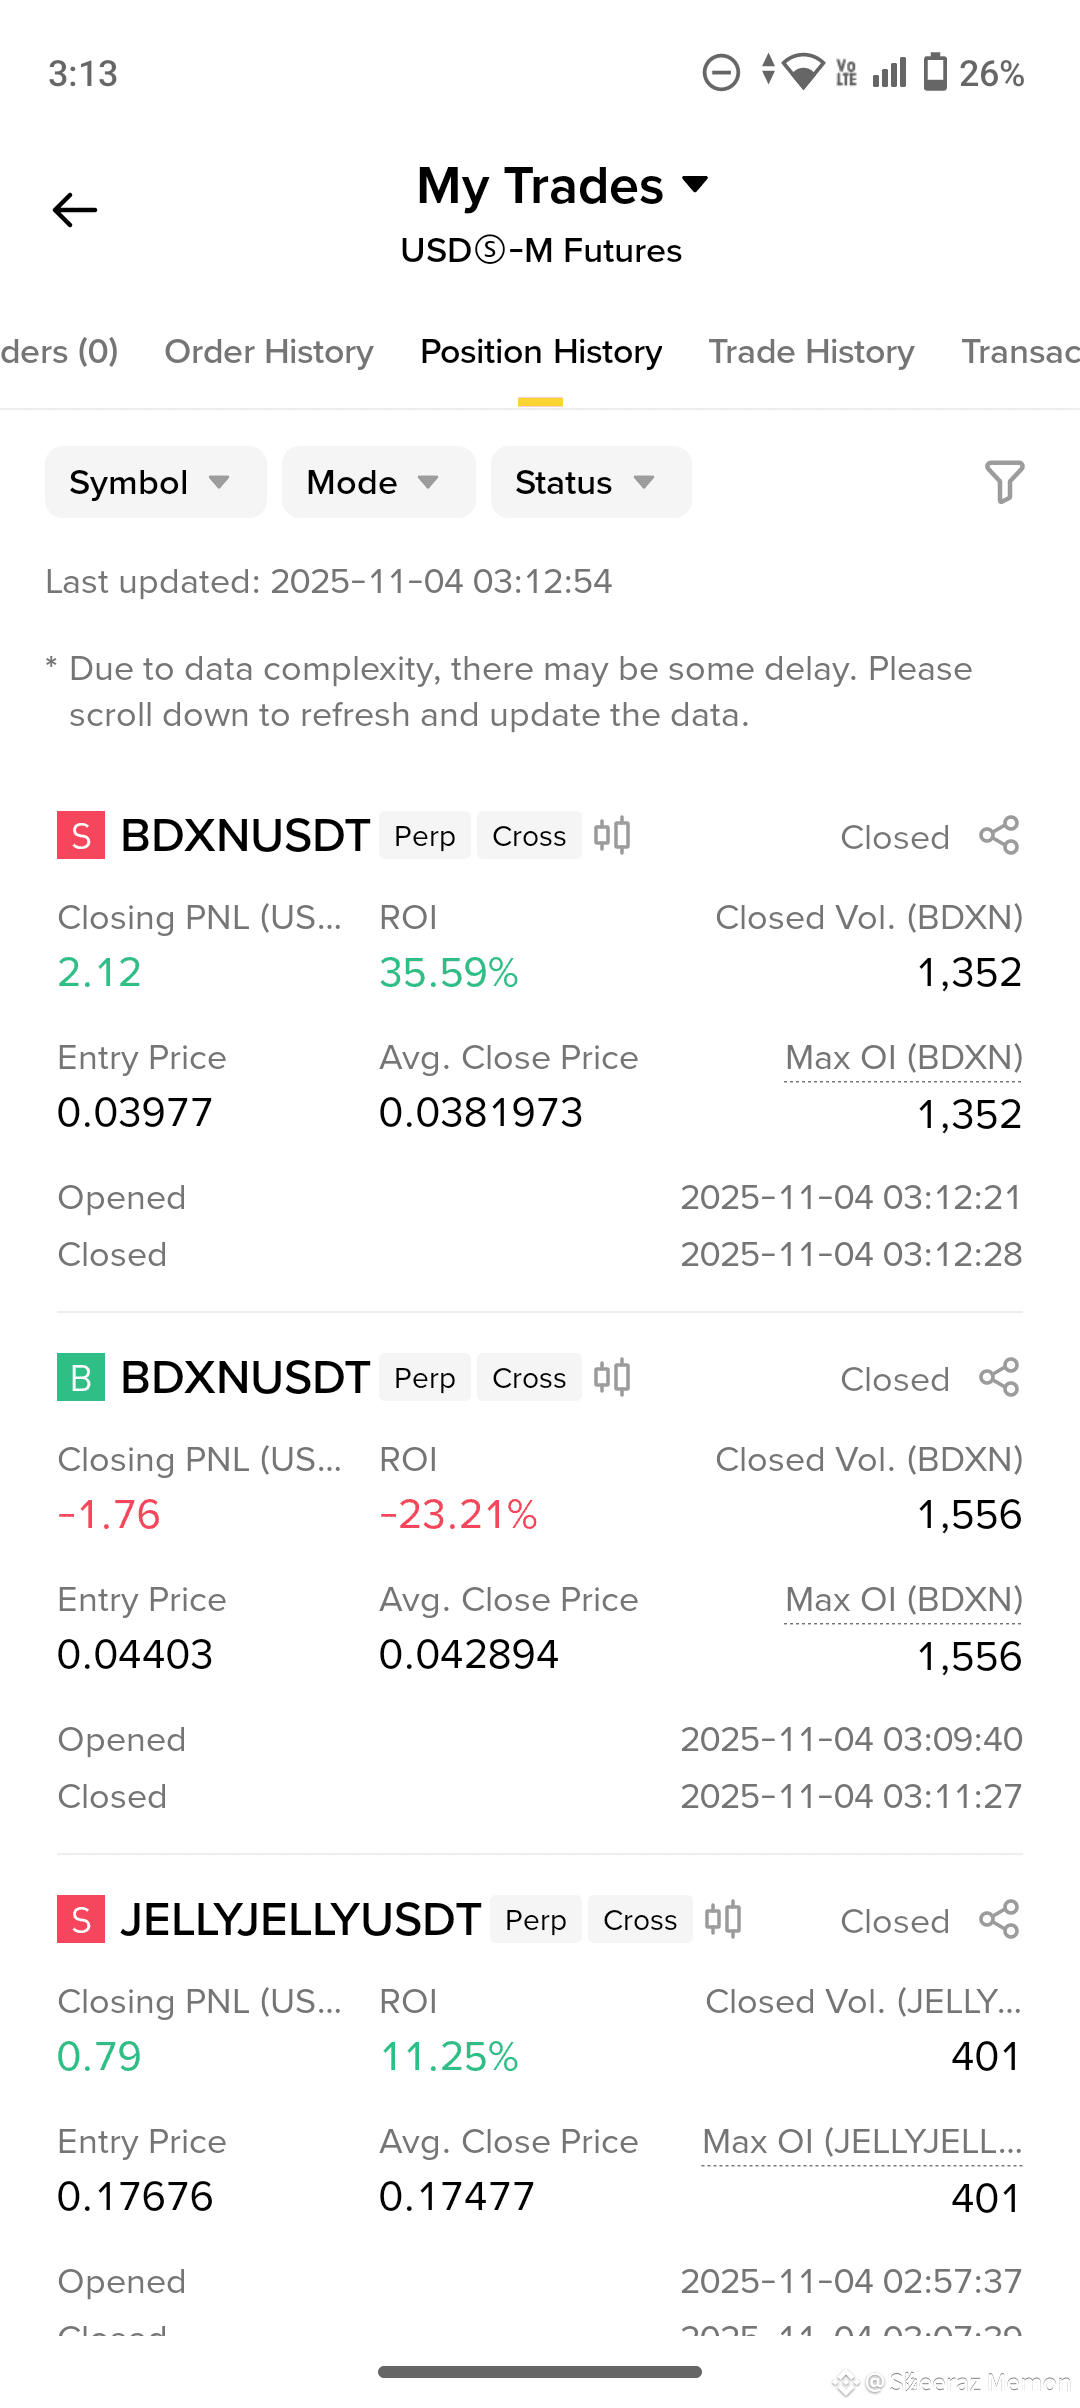1080x2408 pixels.
Task: Open the Mode filter dropdown
Action: (378, 482)
